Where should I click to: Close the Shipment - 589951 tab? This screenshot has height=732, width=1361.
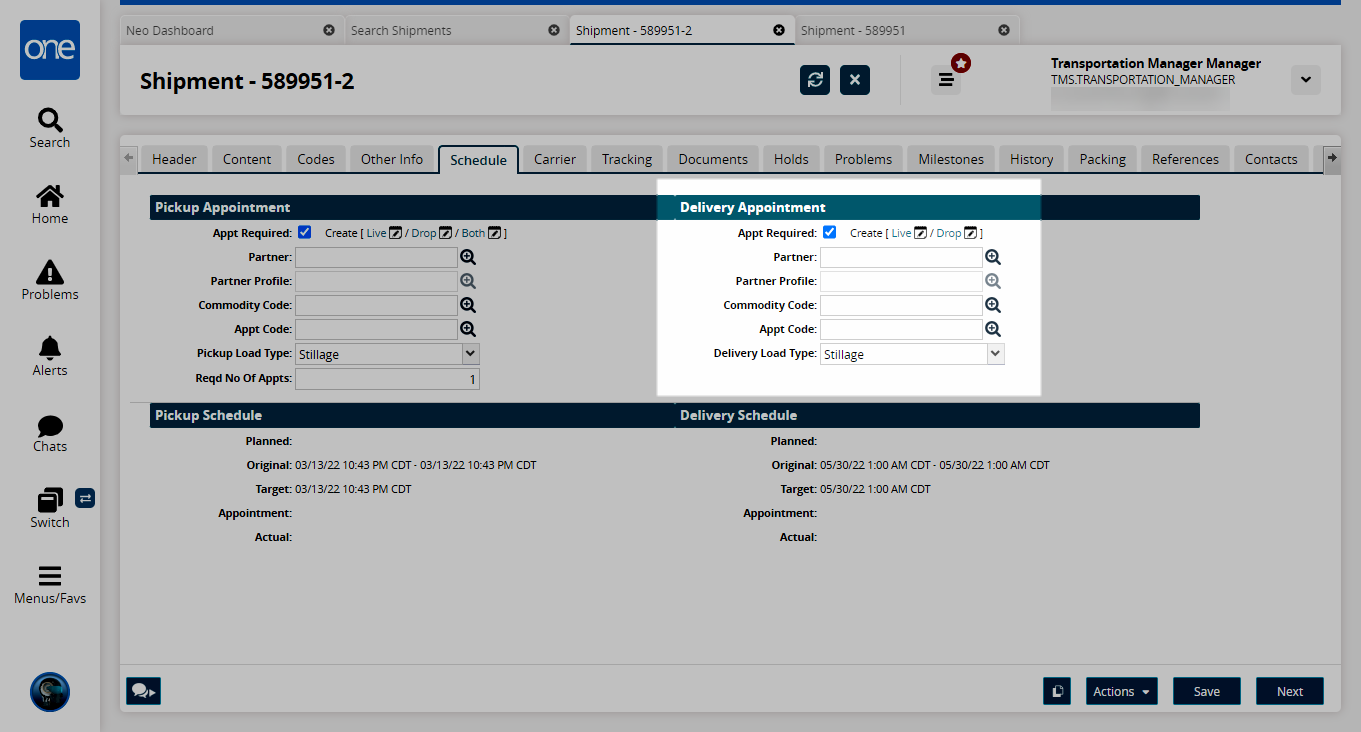1004,30
